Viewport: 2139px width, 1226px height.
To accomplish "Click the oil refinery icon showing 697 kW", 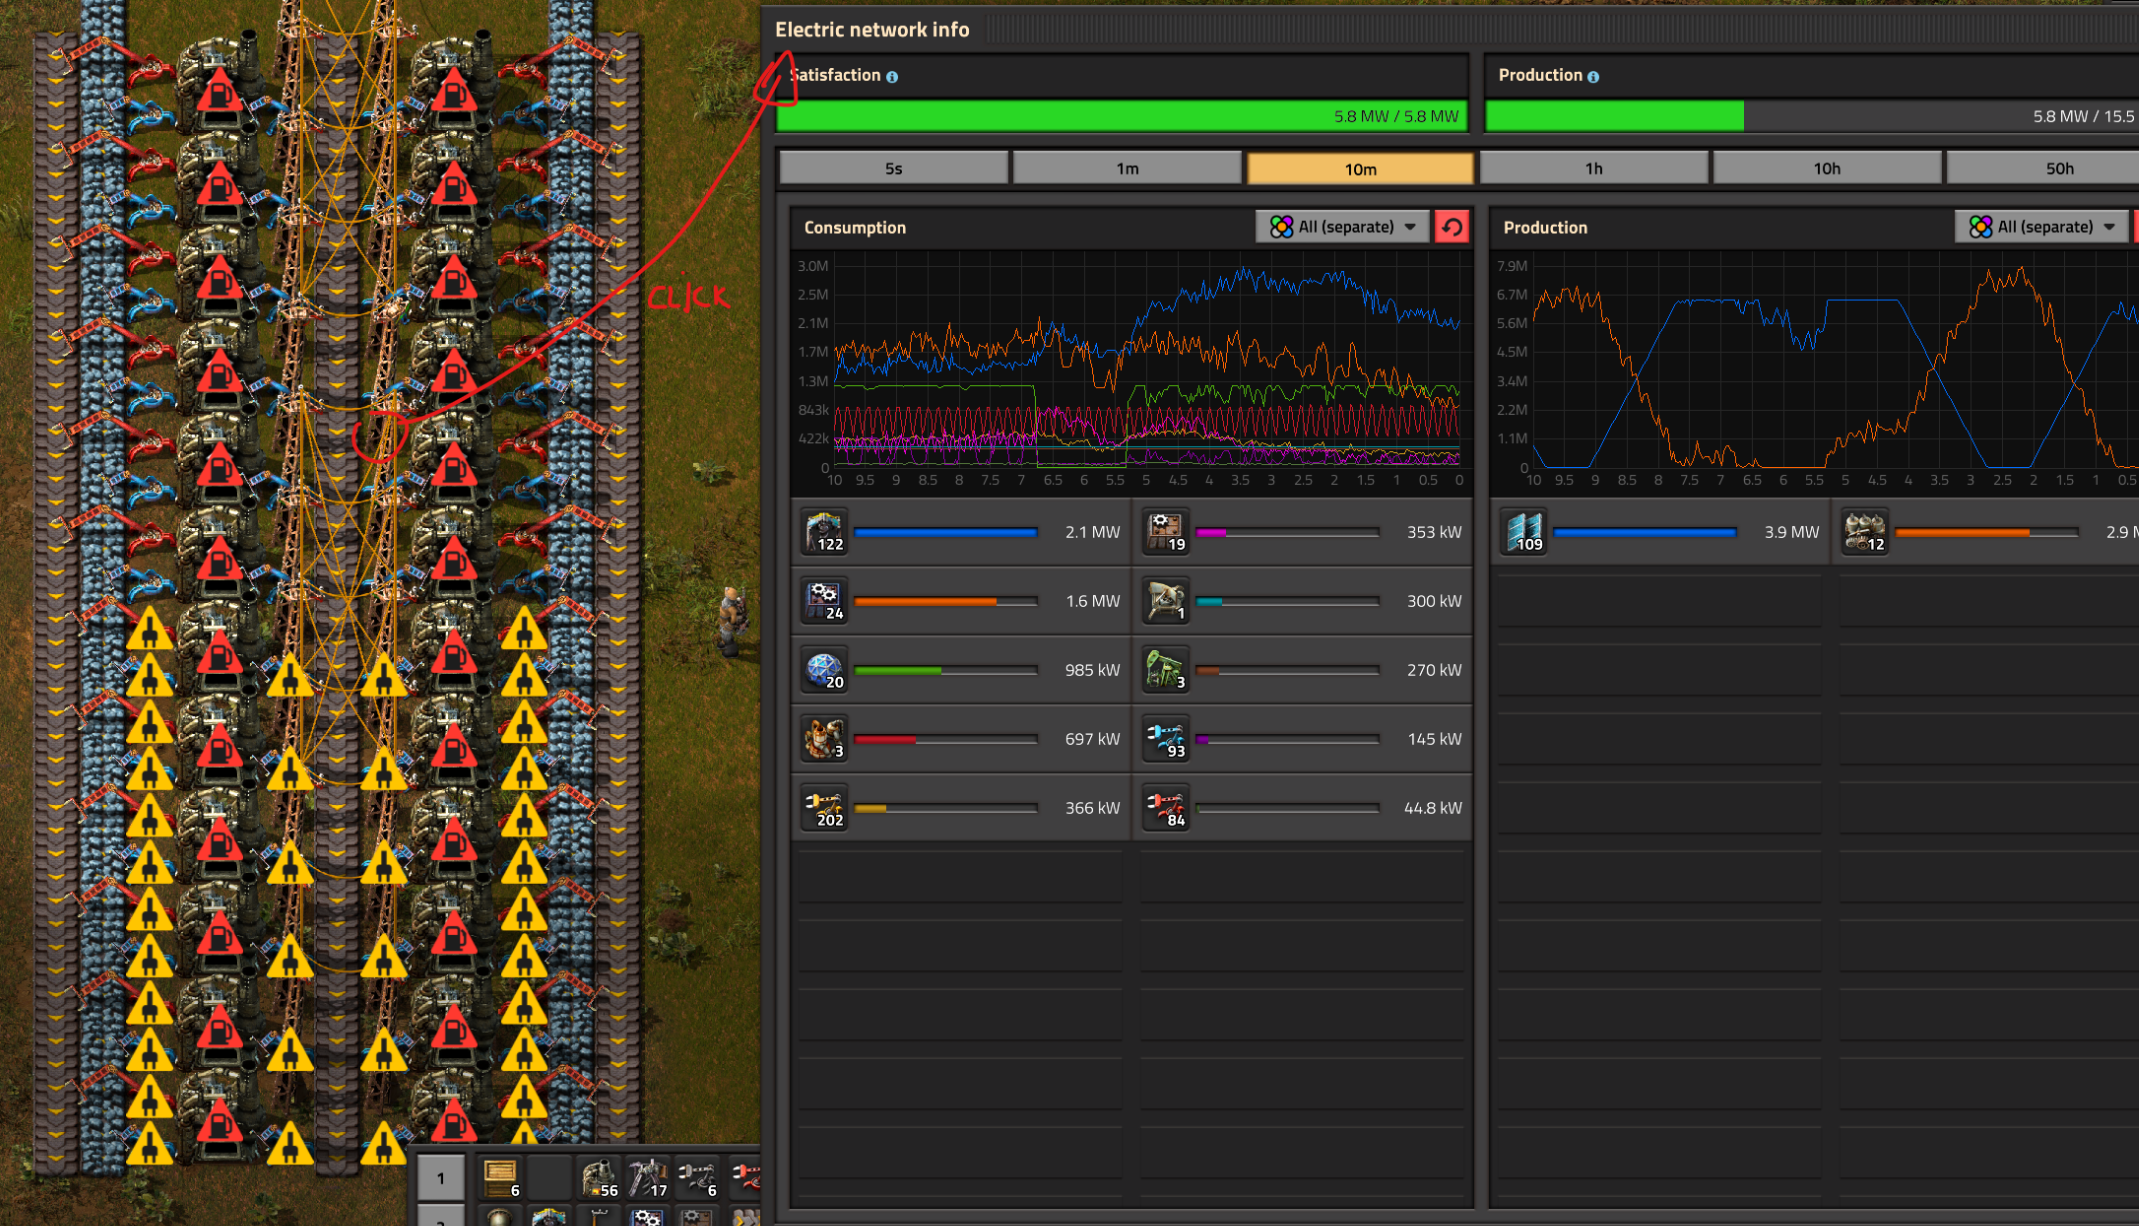I will pos(824,739).
